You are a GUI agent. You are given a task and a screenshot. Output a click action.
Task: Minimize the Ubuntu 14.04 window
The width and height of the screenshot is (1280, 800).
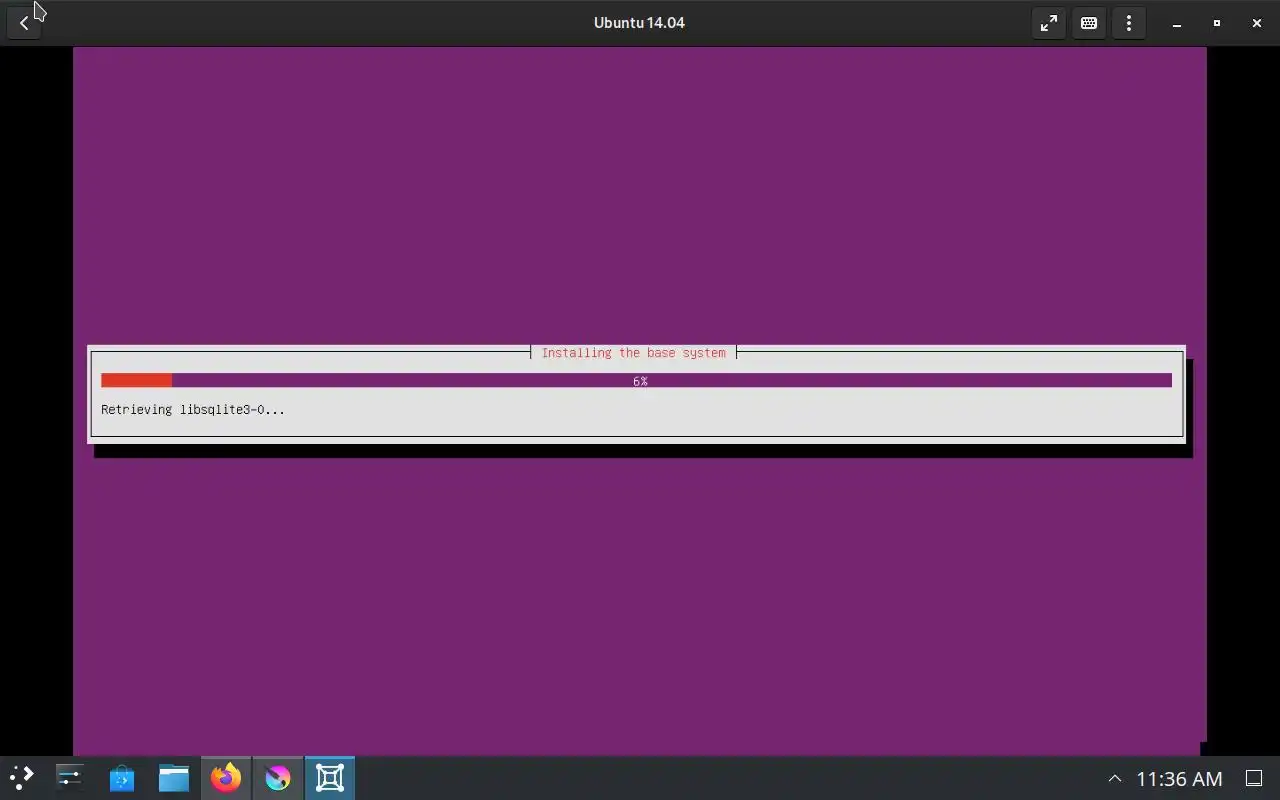1177,23
